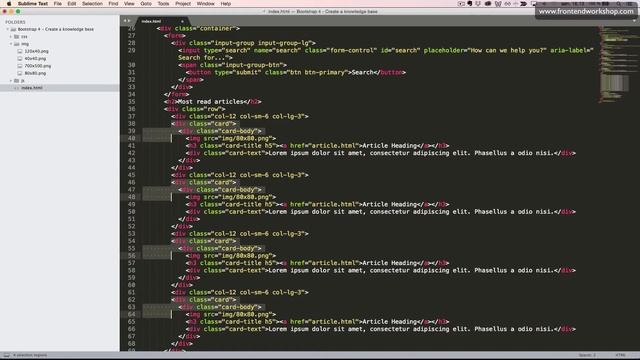This screenshot has height=360, width=640.
Task: Select 700x500.png in the sidebar
Action: 38,66
